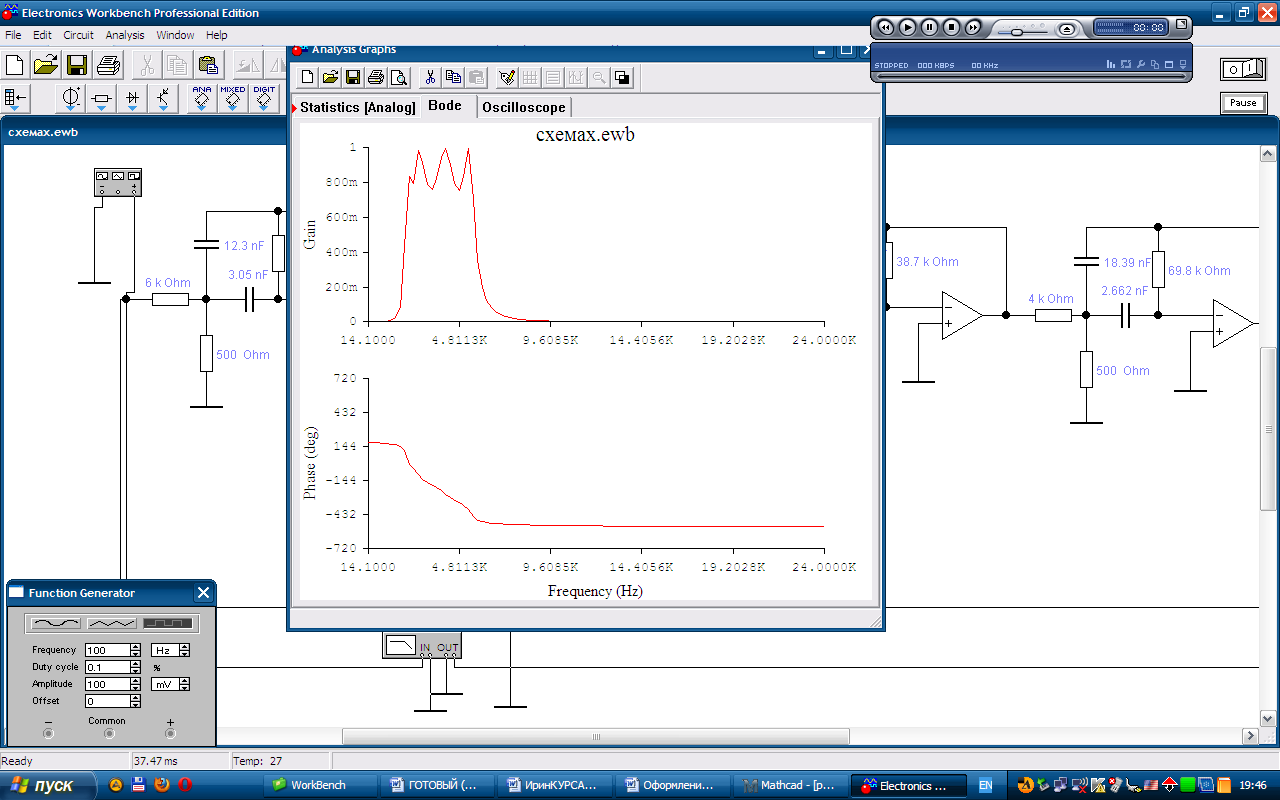Viewport: 1280px width, 800px height.
Task: Open Print Preview in Analysis Graphs toolbar
Action: 398,77
